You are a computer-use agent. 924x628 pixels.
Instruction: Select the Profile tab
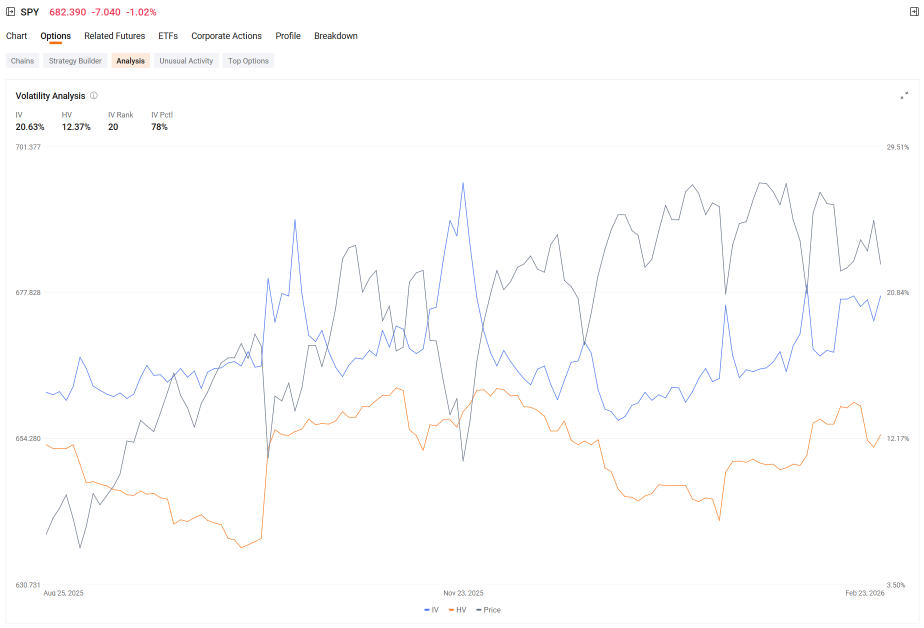[288, 36]
